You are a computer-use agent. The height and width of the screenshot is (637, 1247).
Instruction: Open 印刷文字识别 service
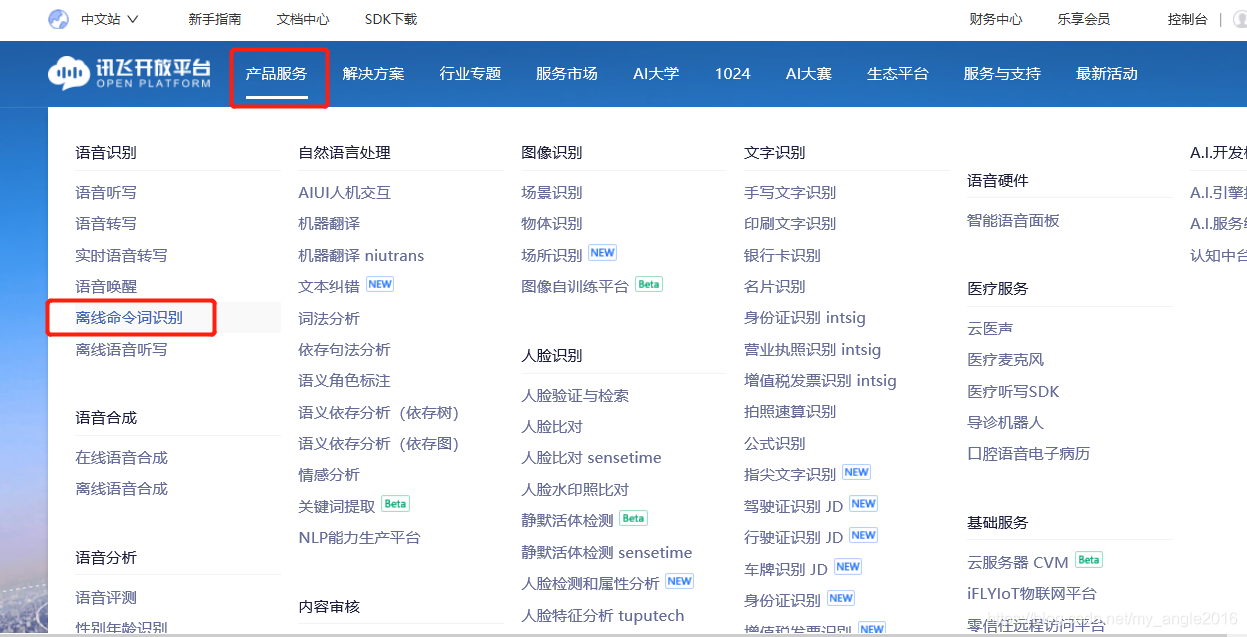[x=790, y=223]
